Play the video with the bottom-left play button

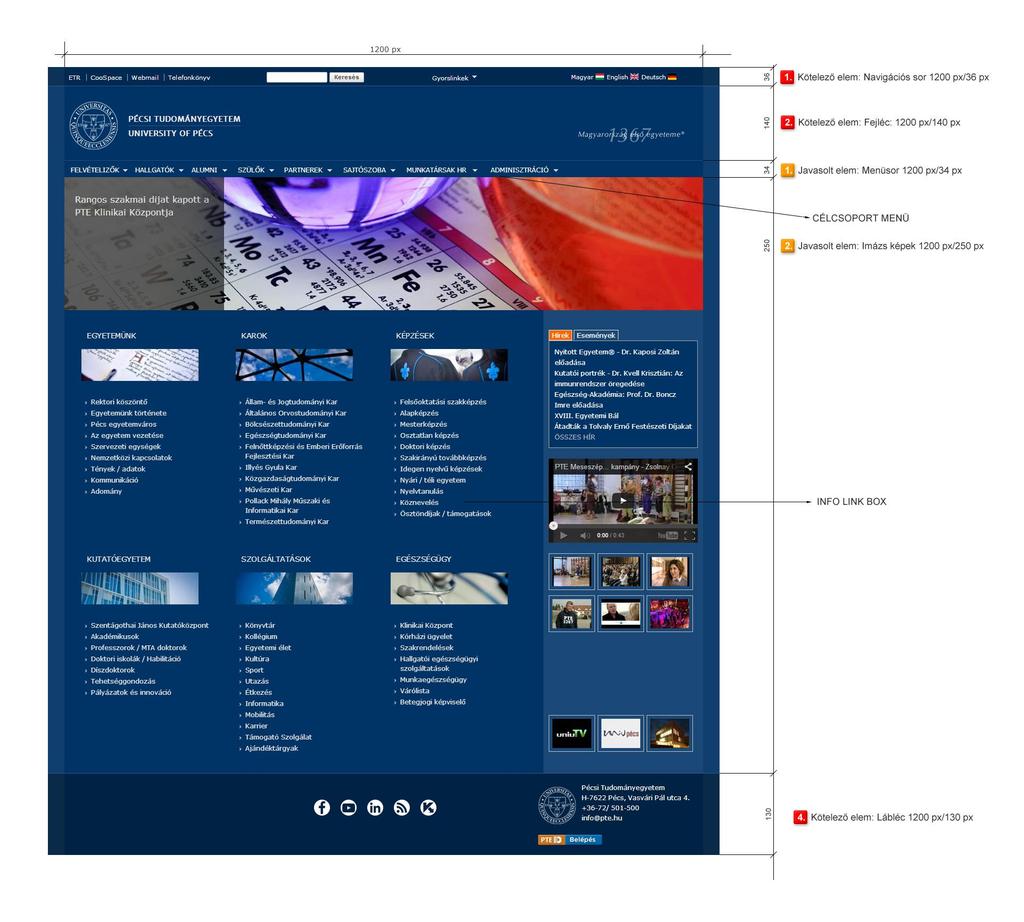tap(563, 535)
